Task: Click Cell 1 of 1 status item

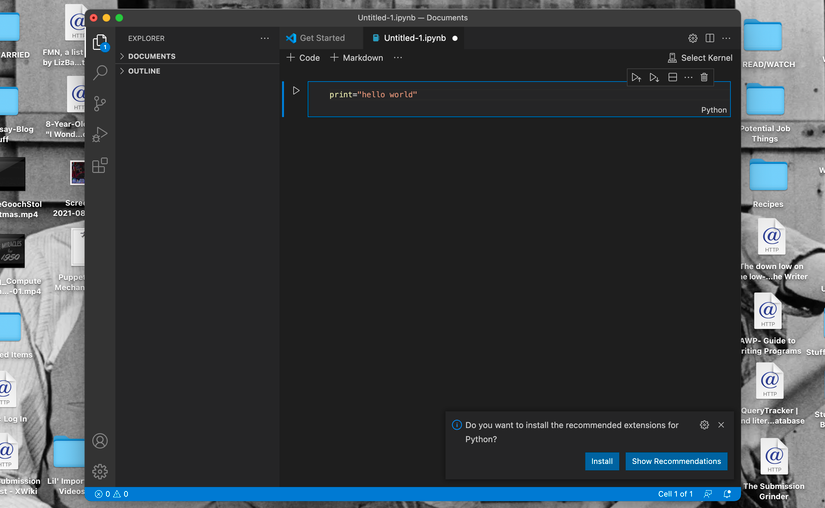Action: click(x=675, y=494)
